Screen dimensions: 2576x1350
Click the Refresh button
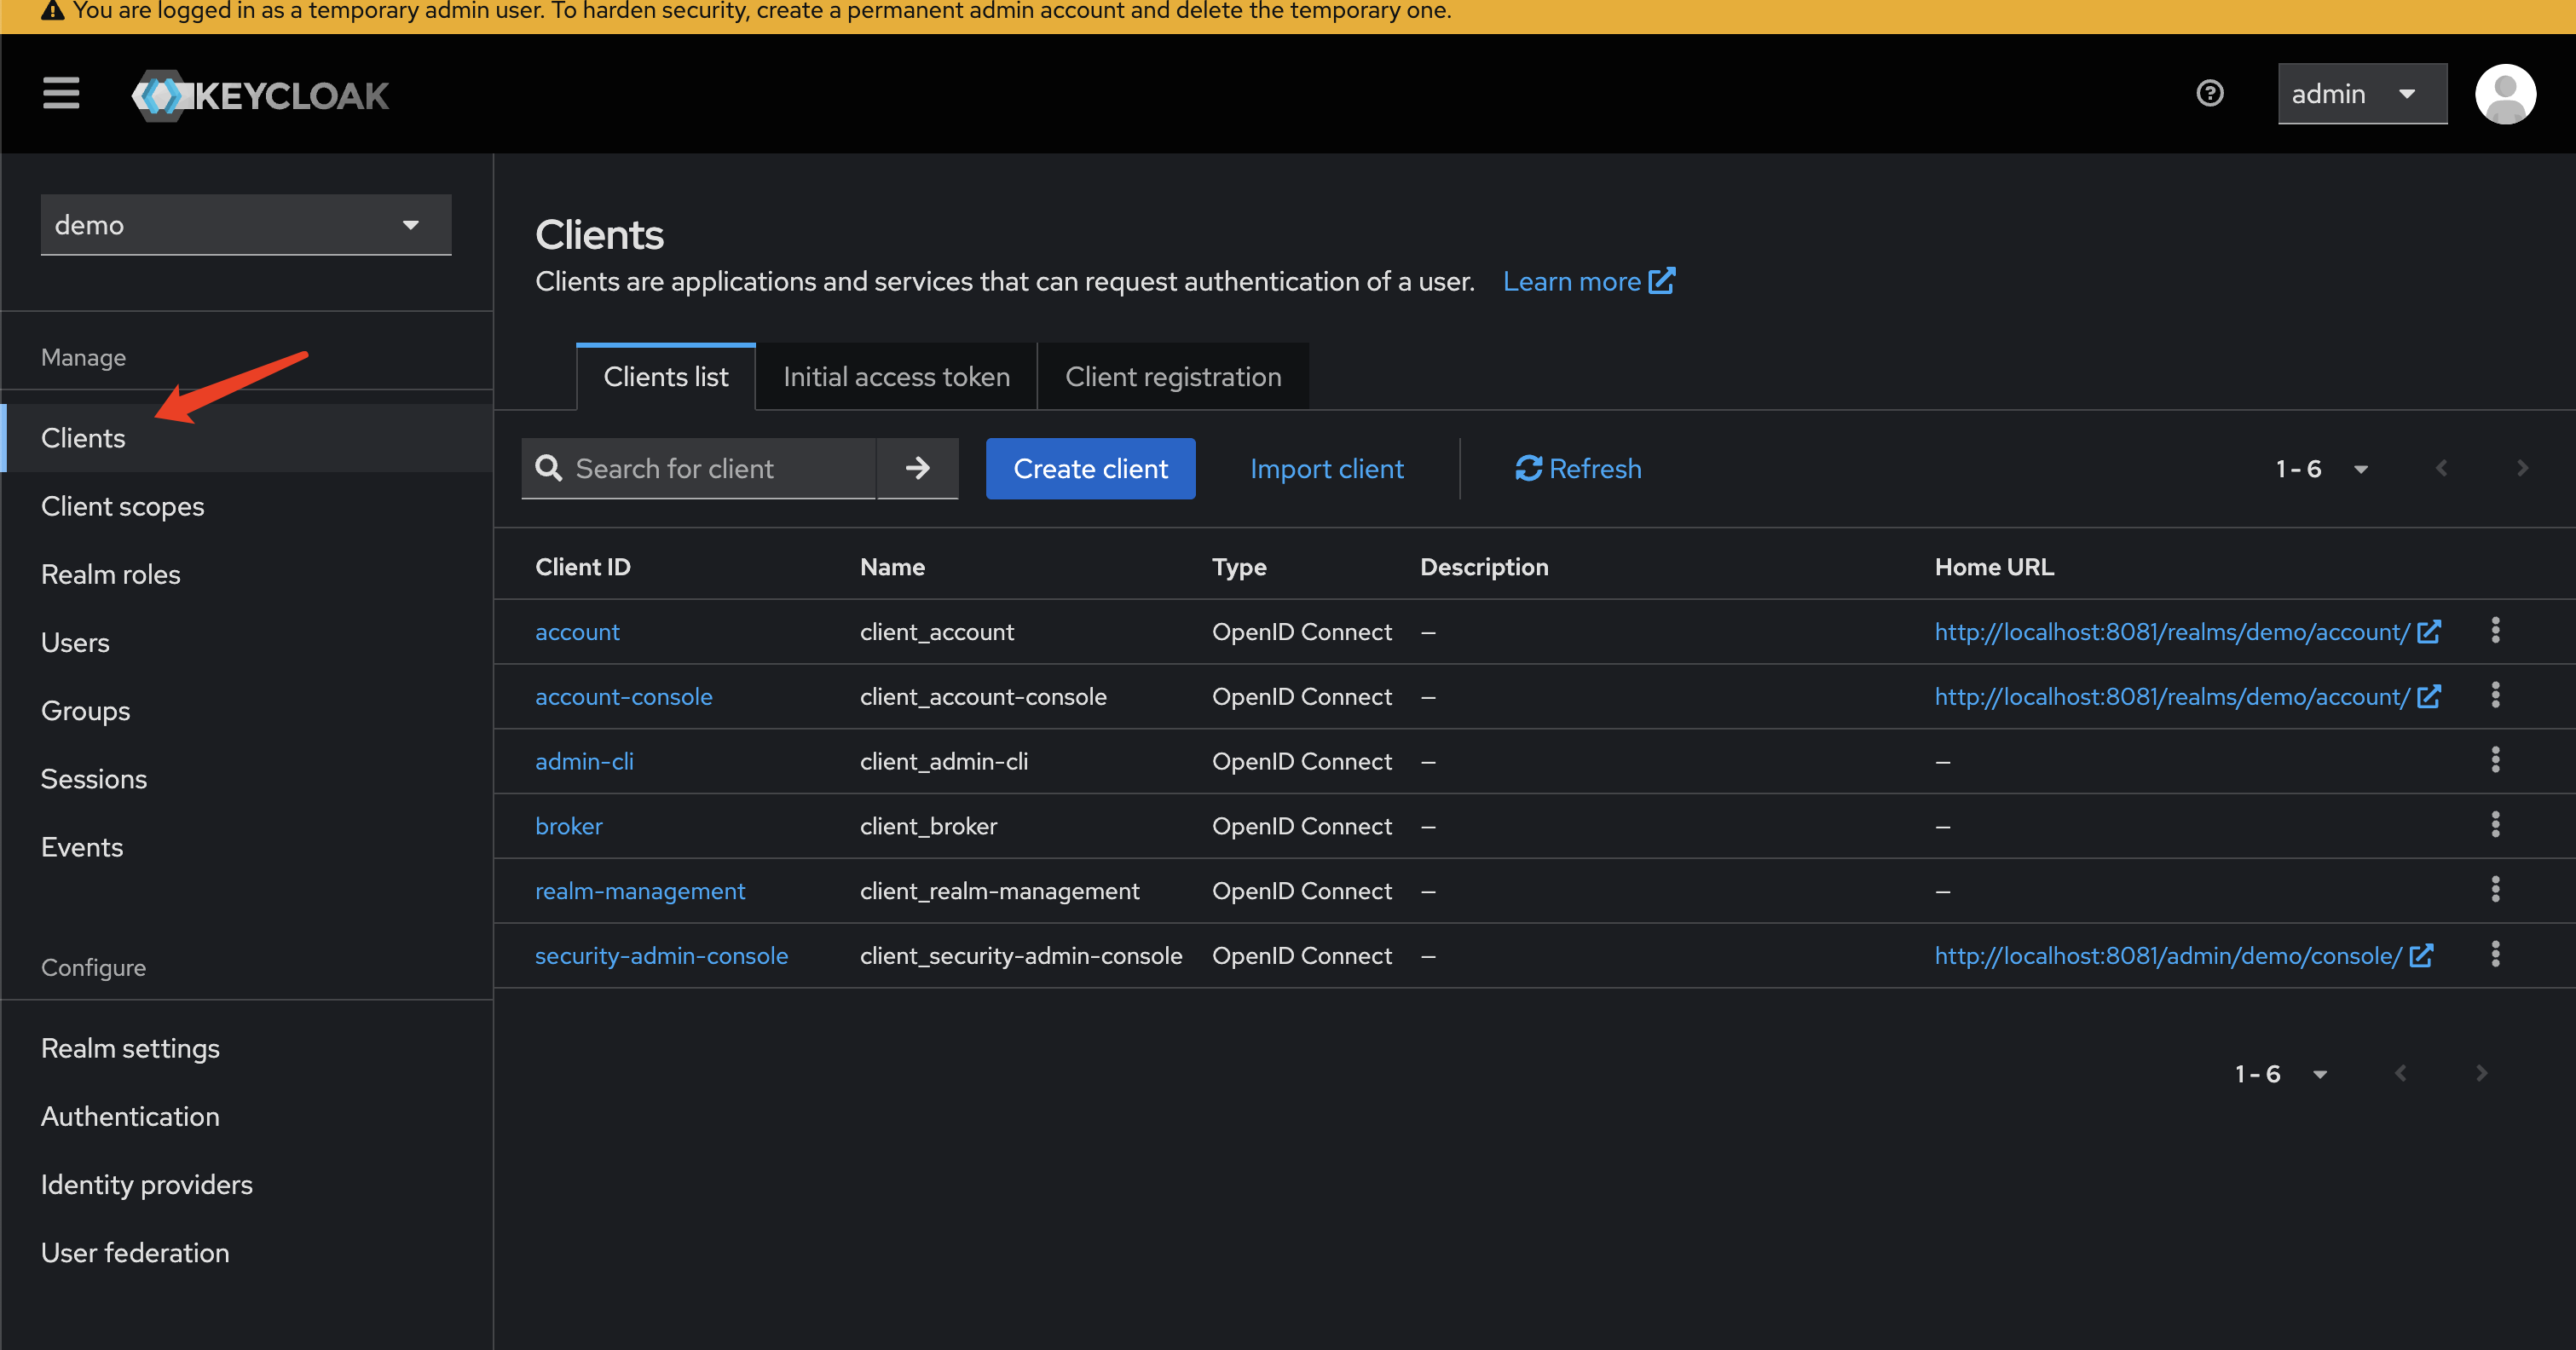point(1578,468)
